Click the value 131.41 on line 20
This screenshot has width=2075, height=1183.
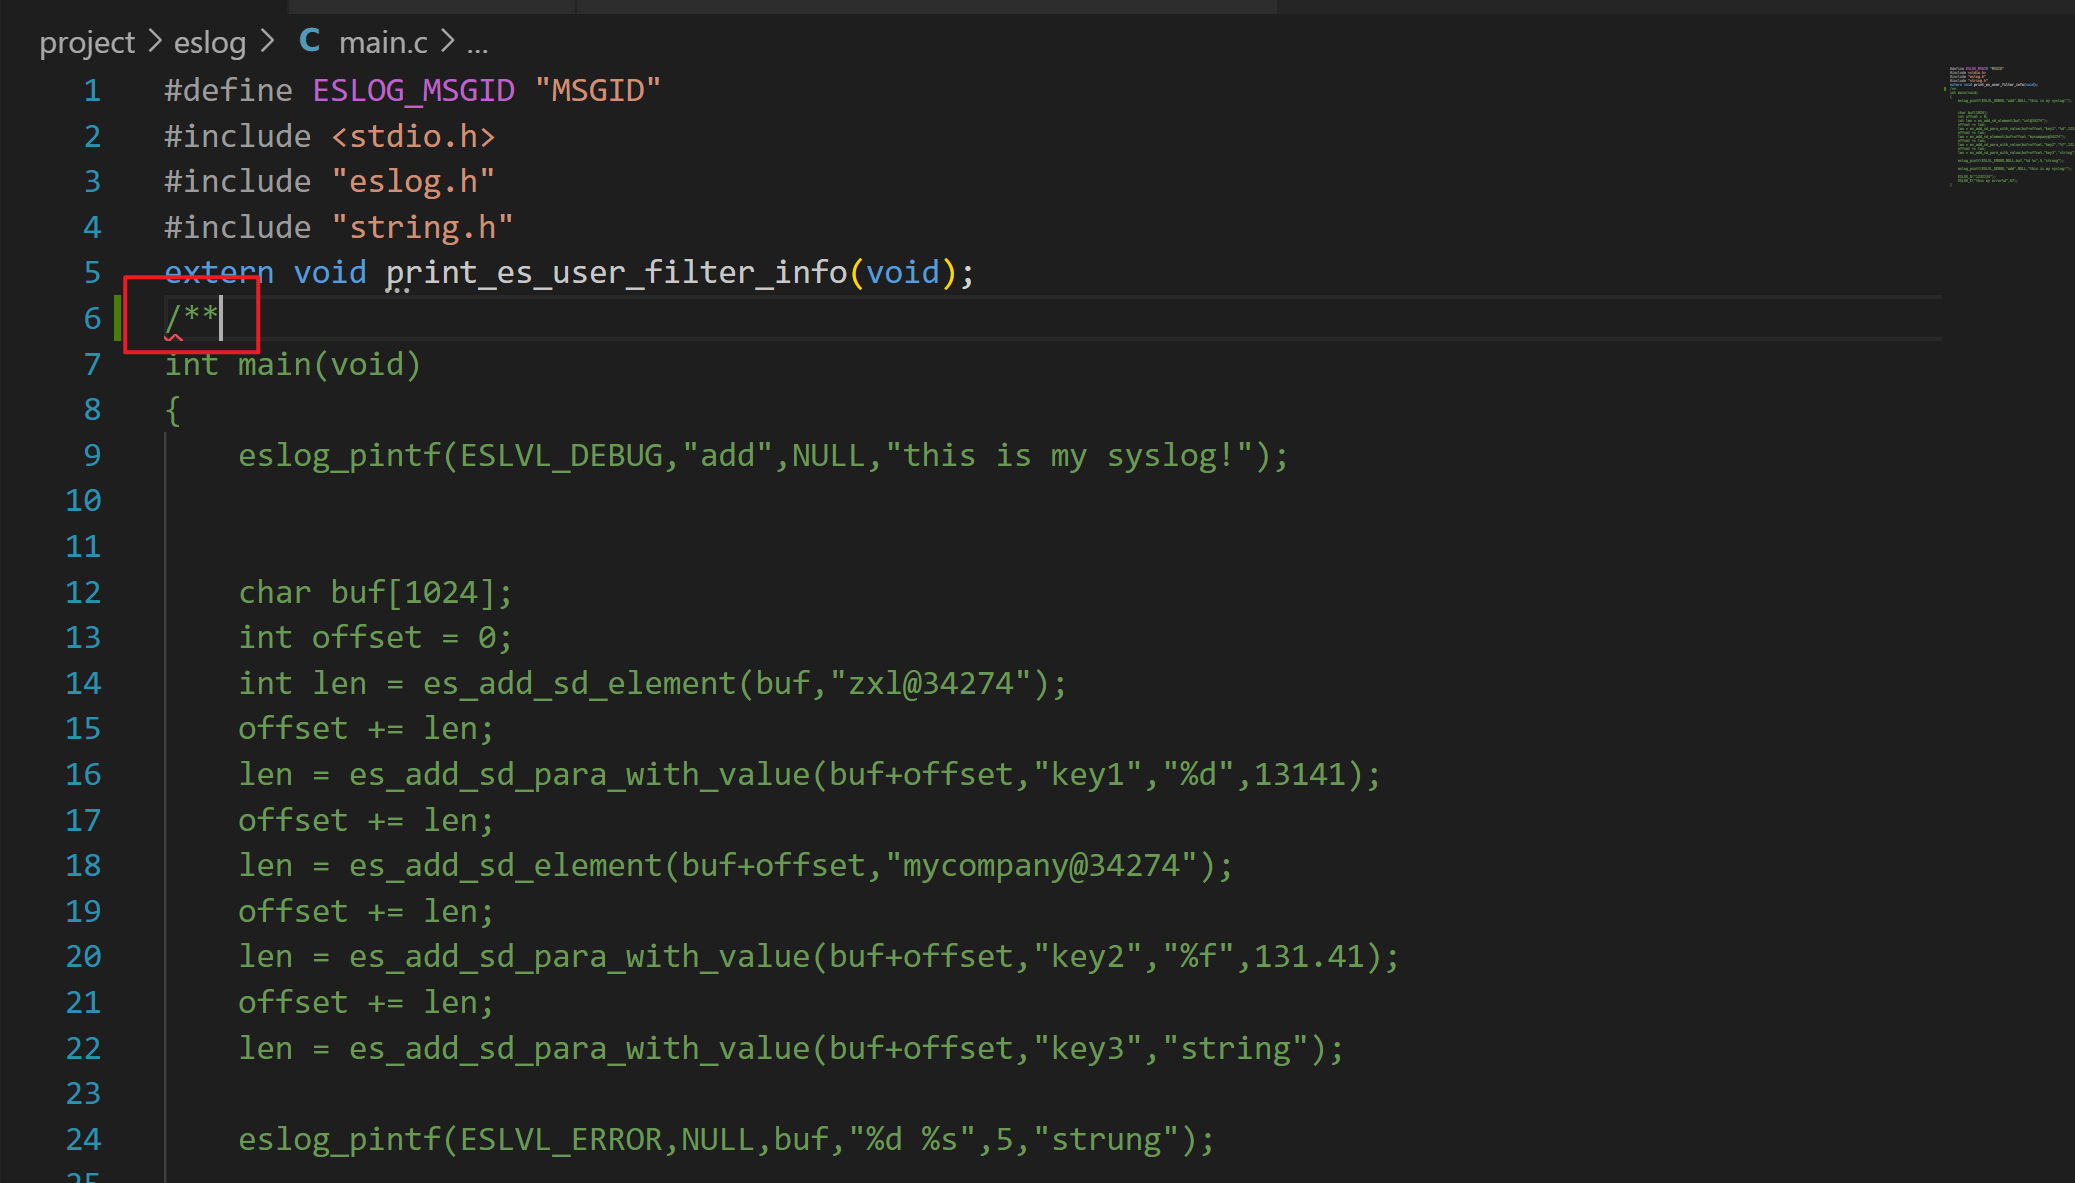[1309, 957]
